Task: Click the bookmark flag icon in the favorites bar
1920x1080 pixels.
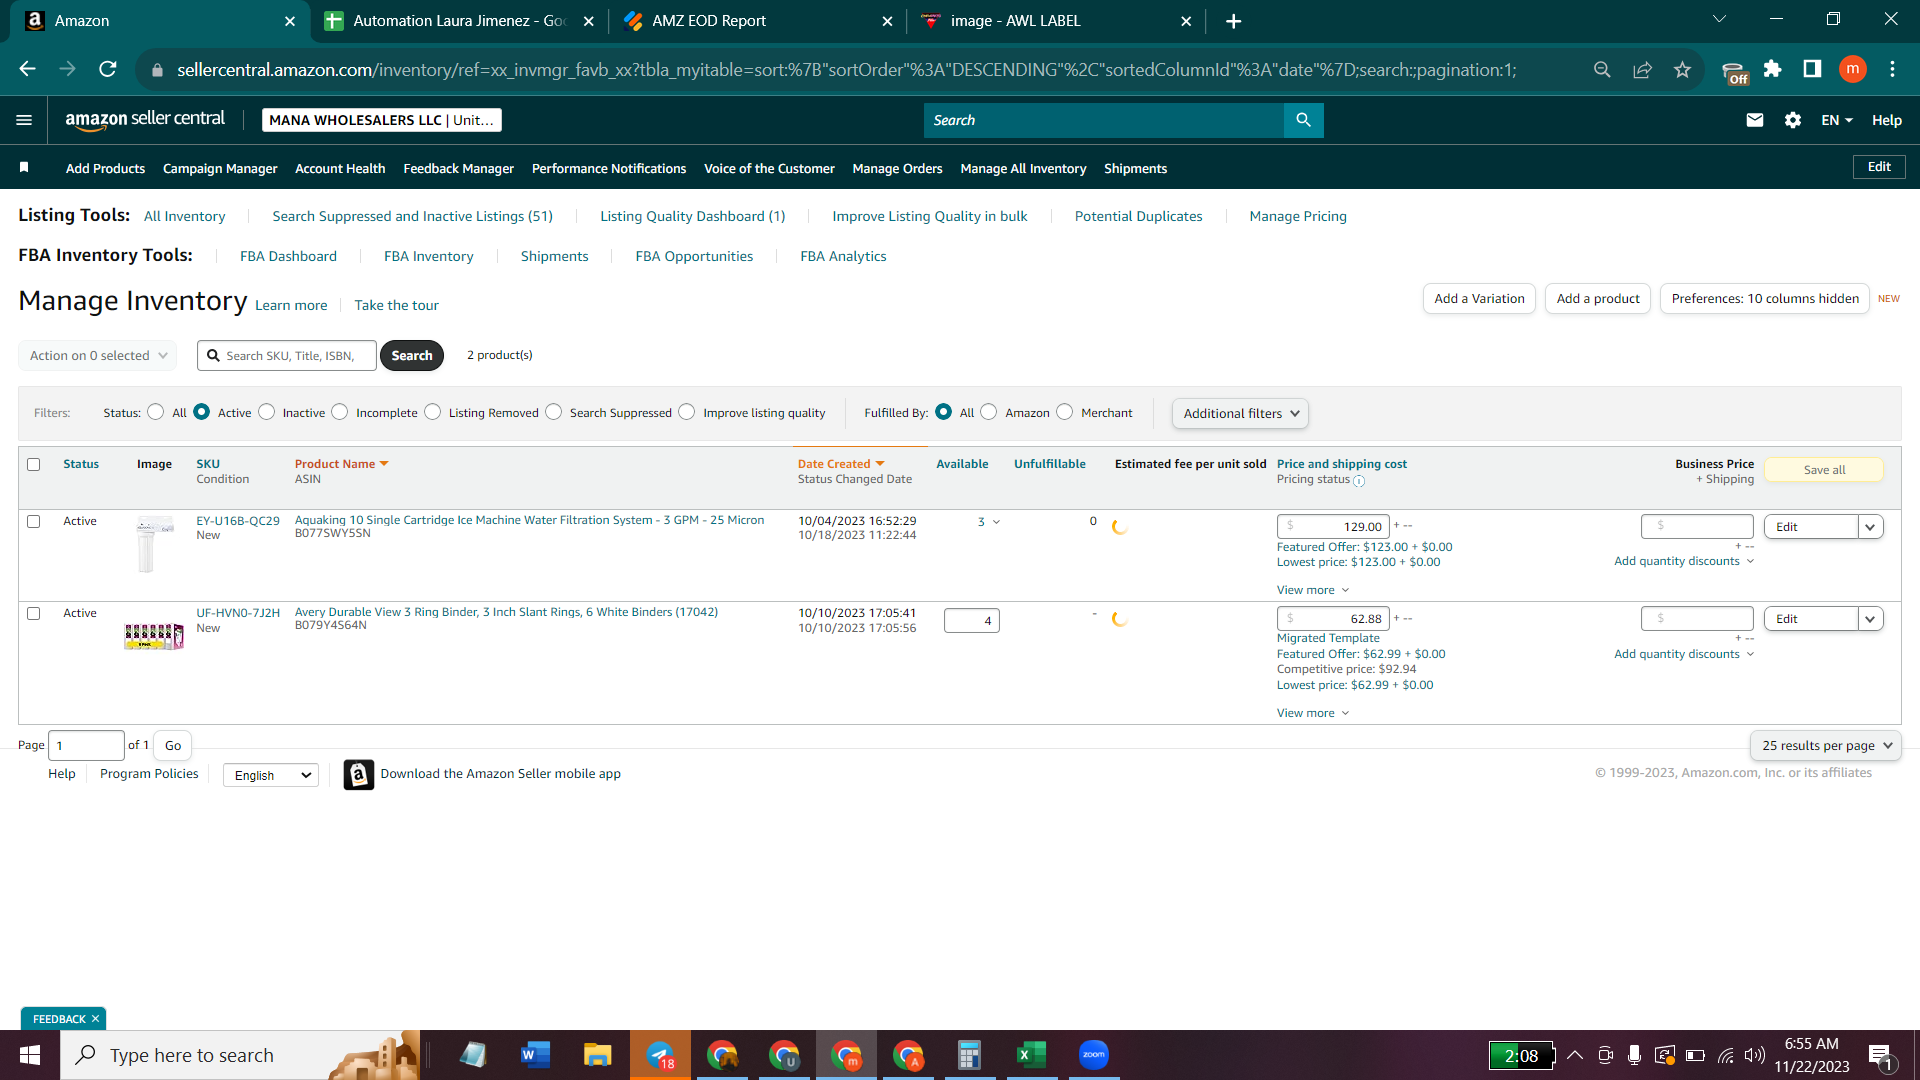Action: pos(24,167)
